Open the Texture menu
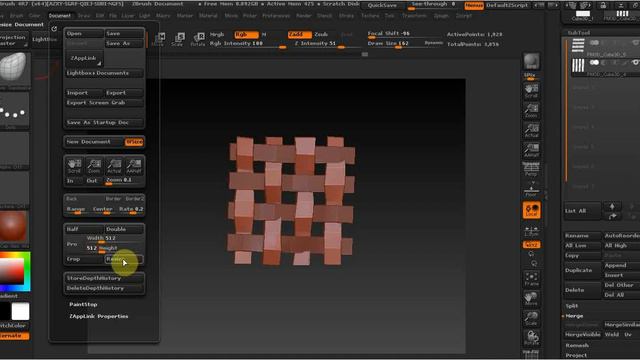640x360 pixels. coord(370,16)
